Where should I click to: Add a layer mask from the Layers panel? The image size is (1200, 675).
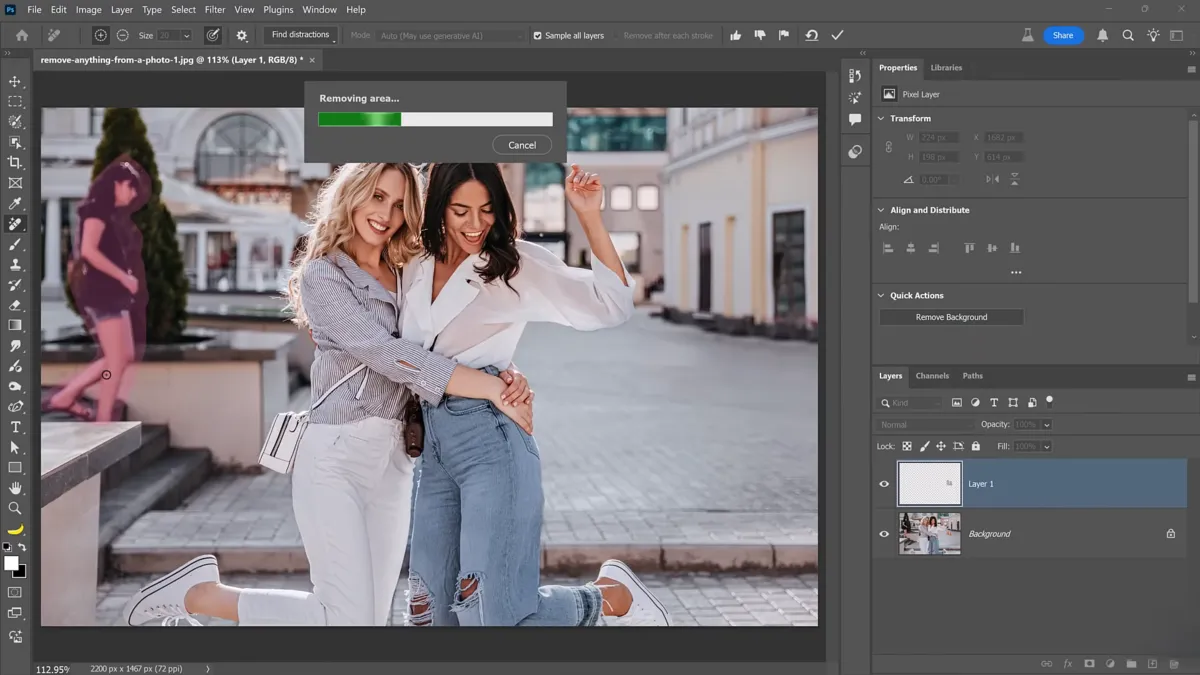[x=1089, y=663]
